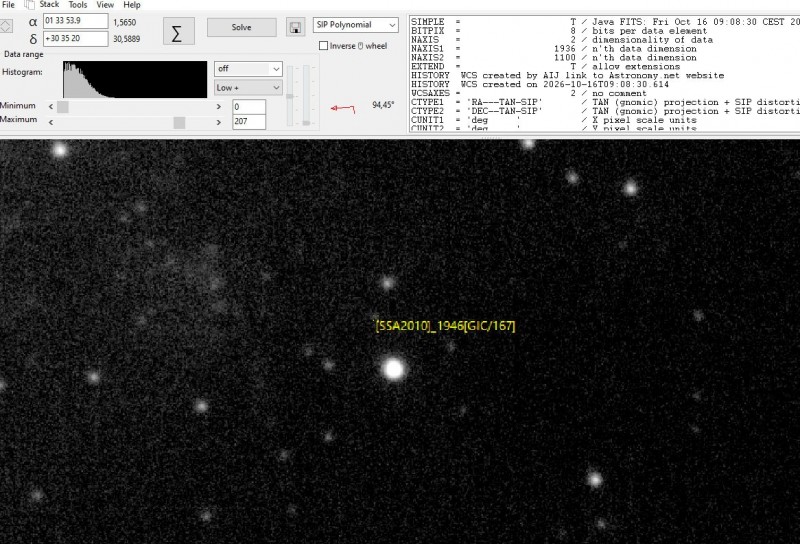800x544 pixels.
Task: Click the WCSAXES header line
Action: coord(529,93)
